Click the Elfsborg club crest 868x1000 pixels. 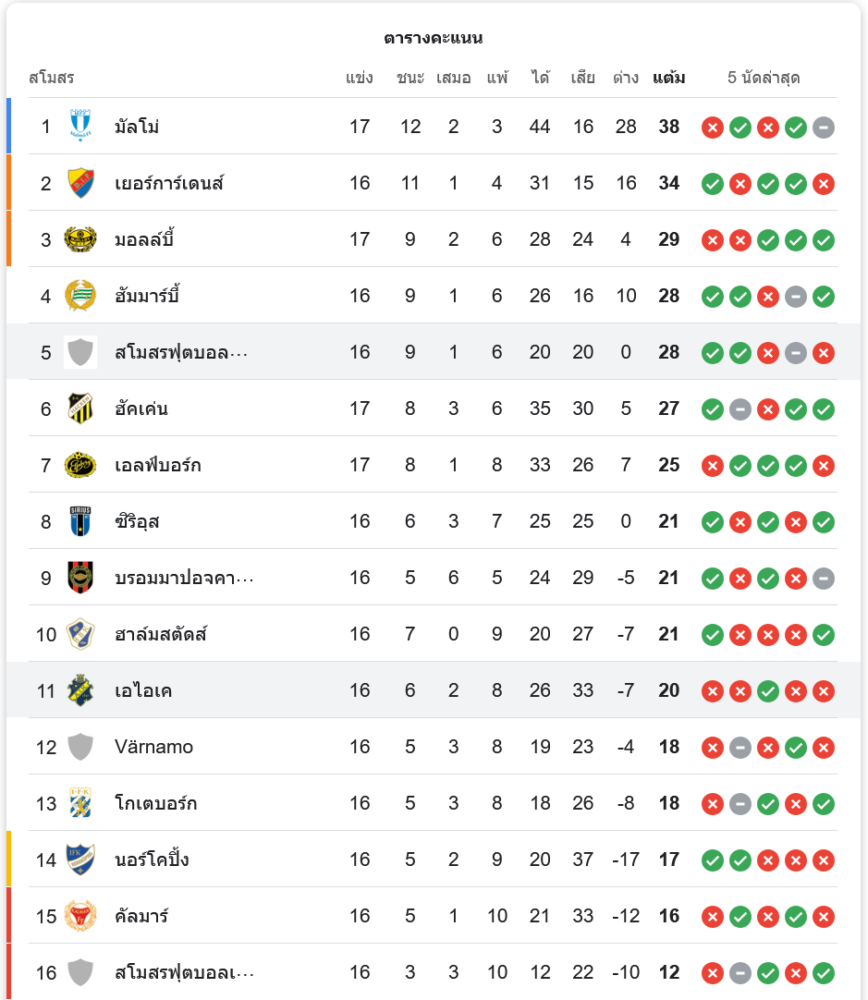(x=80, y=465)
